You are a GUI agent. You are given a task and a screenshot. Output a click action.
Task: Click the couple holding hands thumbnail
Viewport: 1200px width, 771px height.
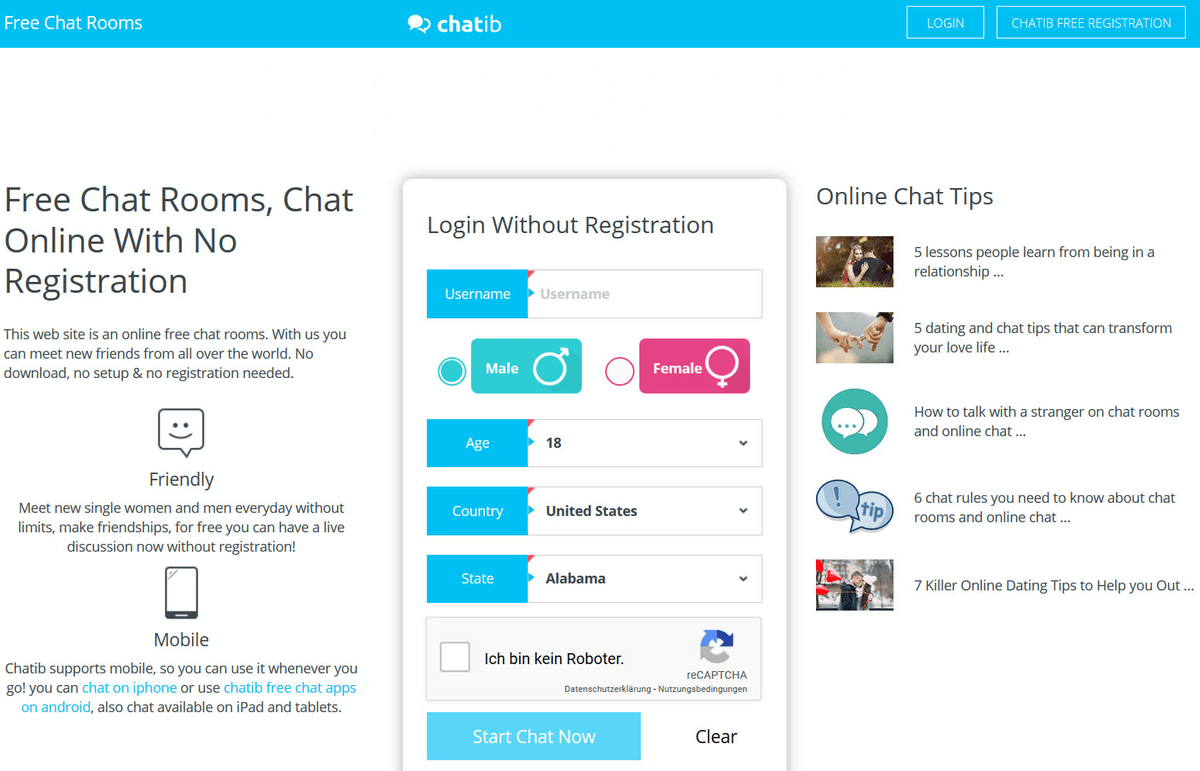pyautogui.click(x=854, y=337)
